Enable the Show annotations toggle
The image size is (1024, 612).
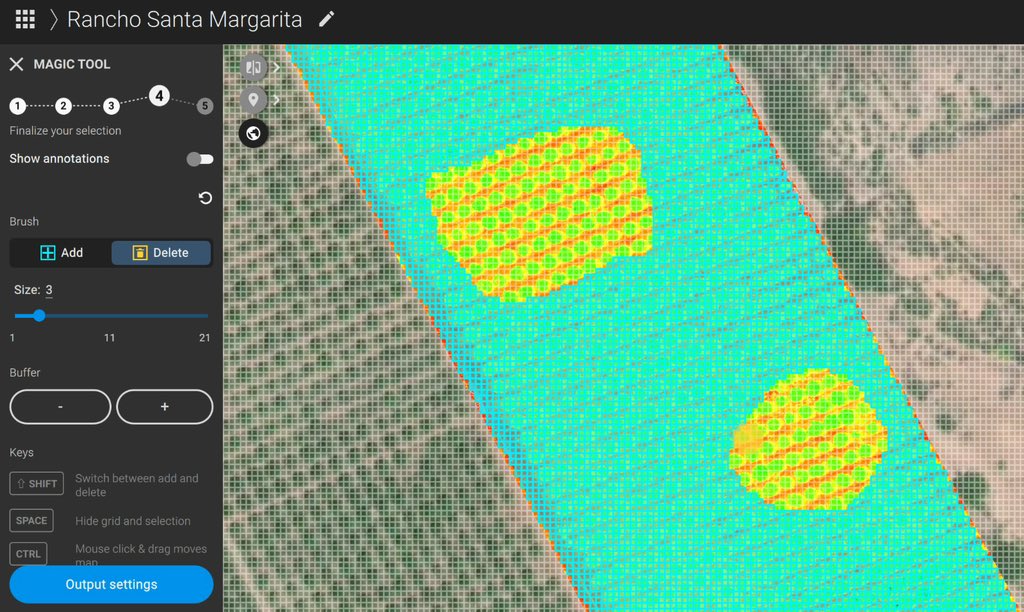click(x=198, y=158)
